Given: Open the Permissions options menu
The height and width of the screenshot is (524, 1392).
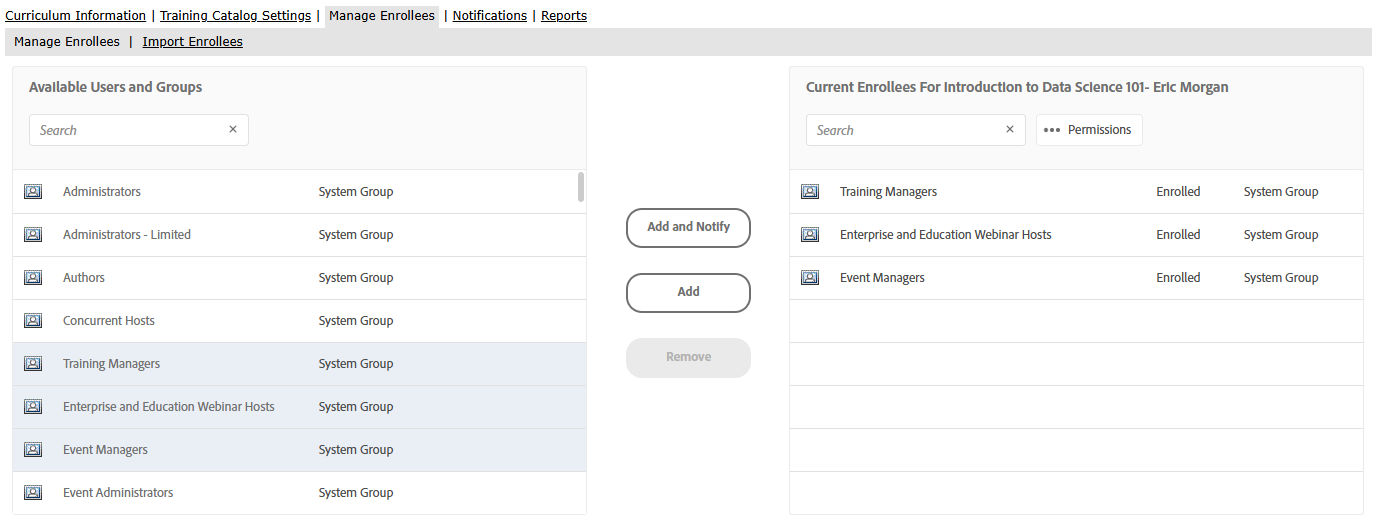Looking at the screenshot, I should tap(1089, 130).
